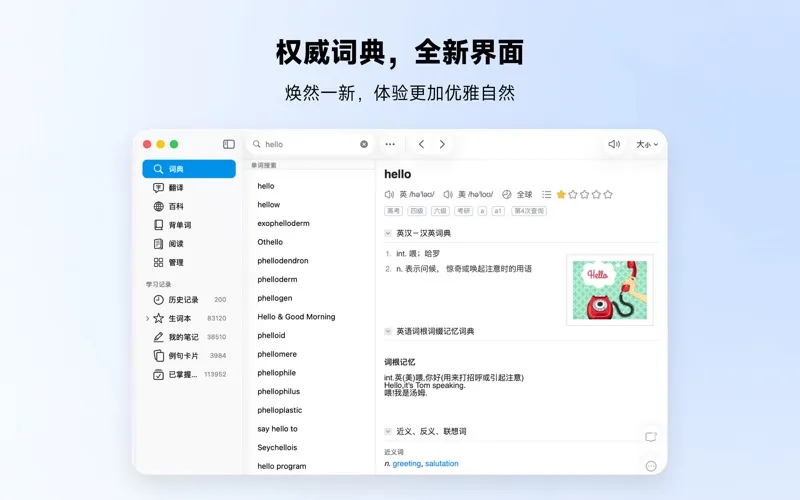Open 翻译 in the sidebar

[x=189, y=188]
